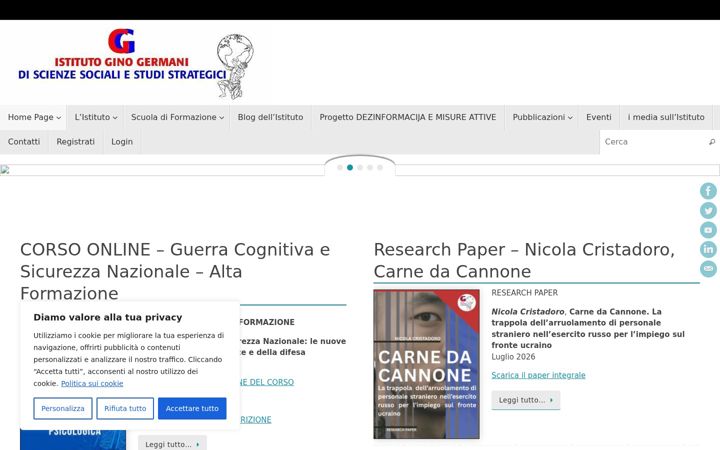This screenshot has height=450, width=720.
Task: Open the Eventi menu item
Action: (x=599, y=117)
